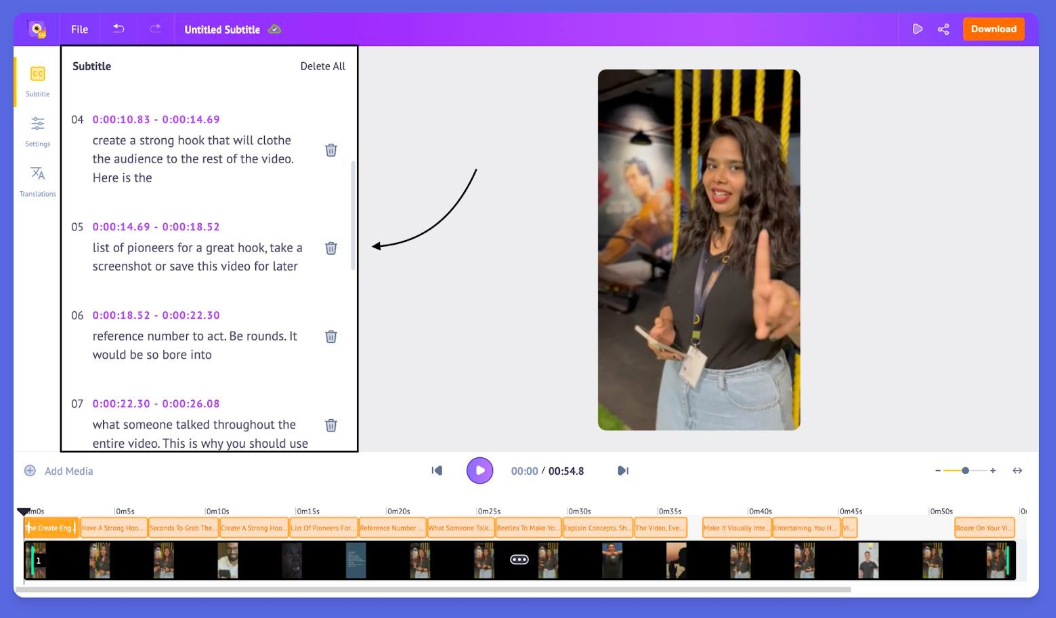Fit the timeline to width

[1017, 471]
